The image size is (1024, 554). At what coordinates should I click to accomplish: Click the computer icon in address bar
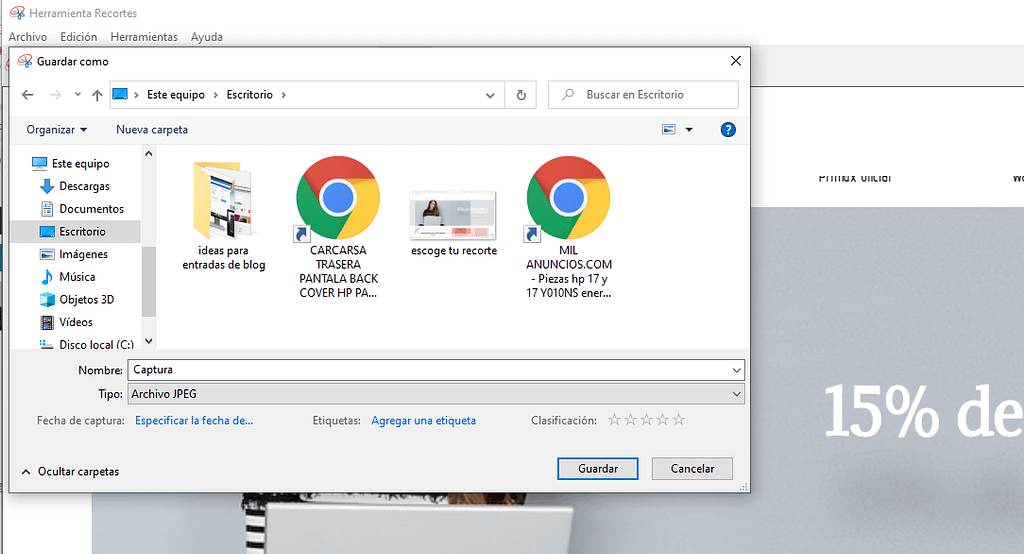(x=120, y=95)
